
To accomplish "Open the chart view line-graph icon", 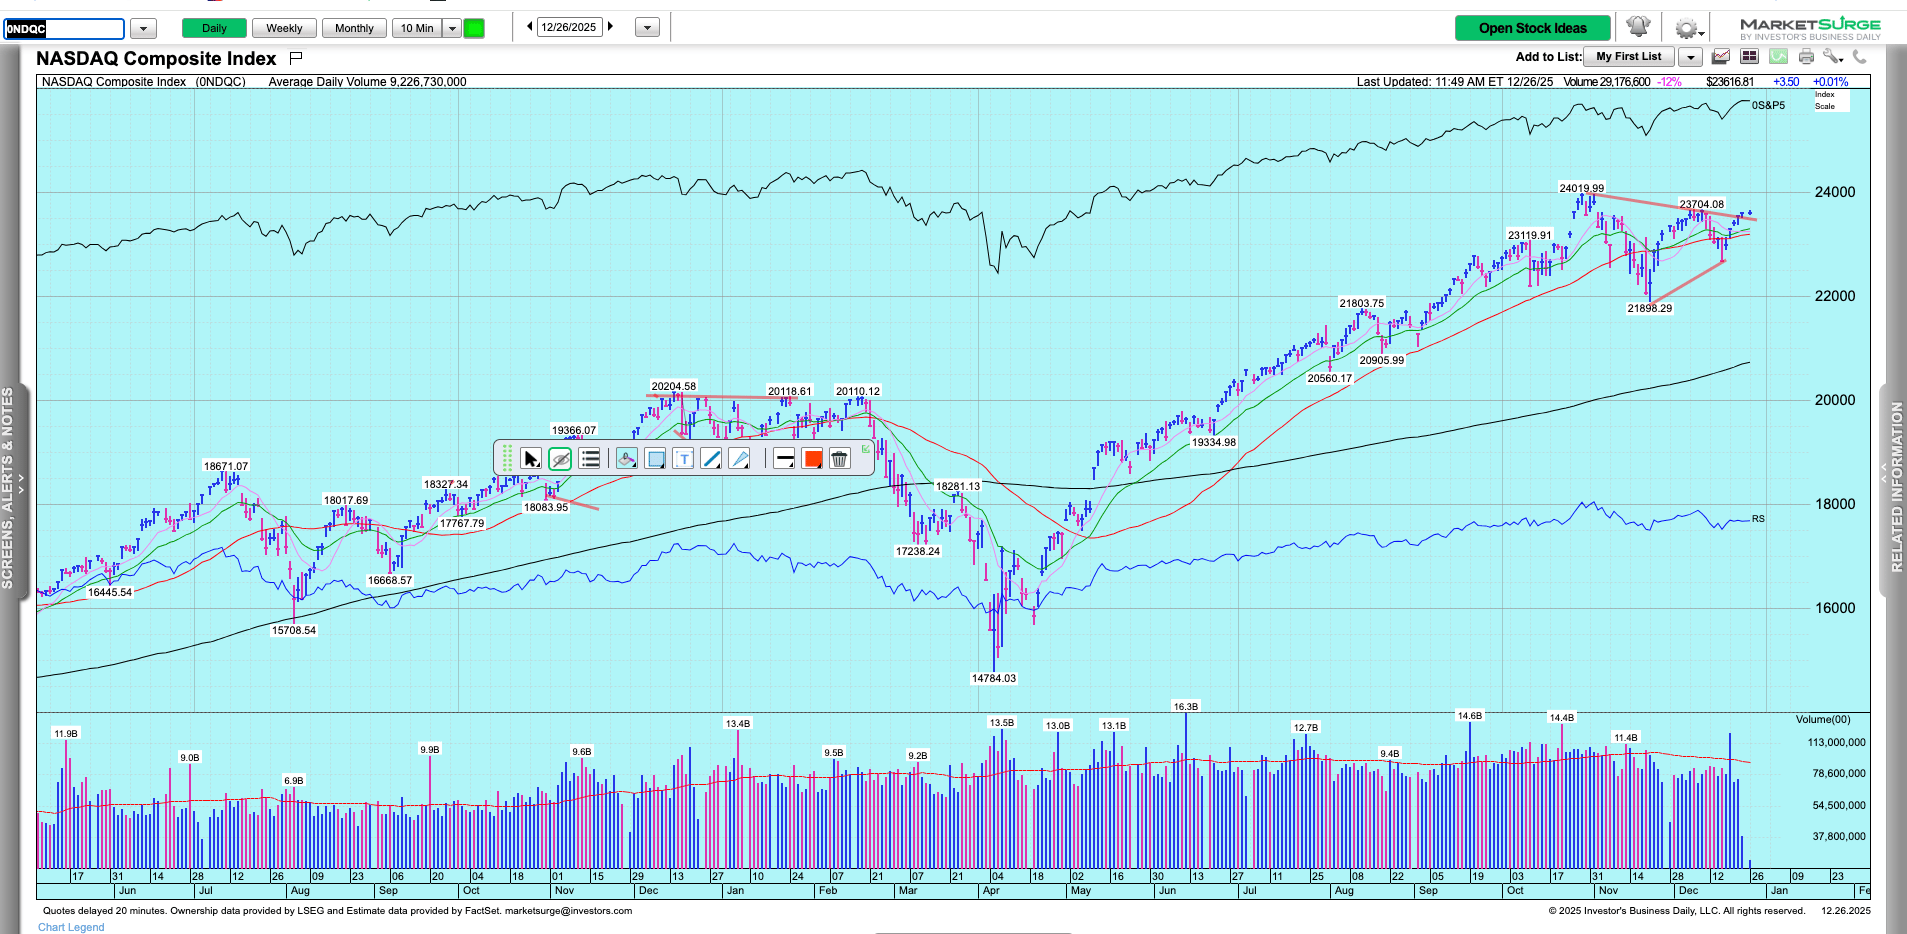I will click(x=1721, y=57).
